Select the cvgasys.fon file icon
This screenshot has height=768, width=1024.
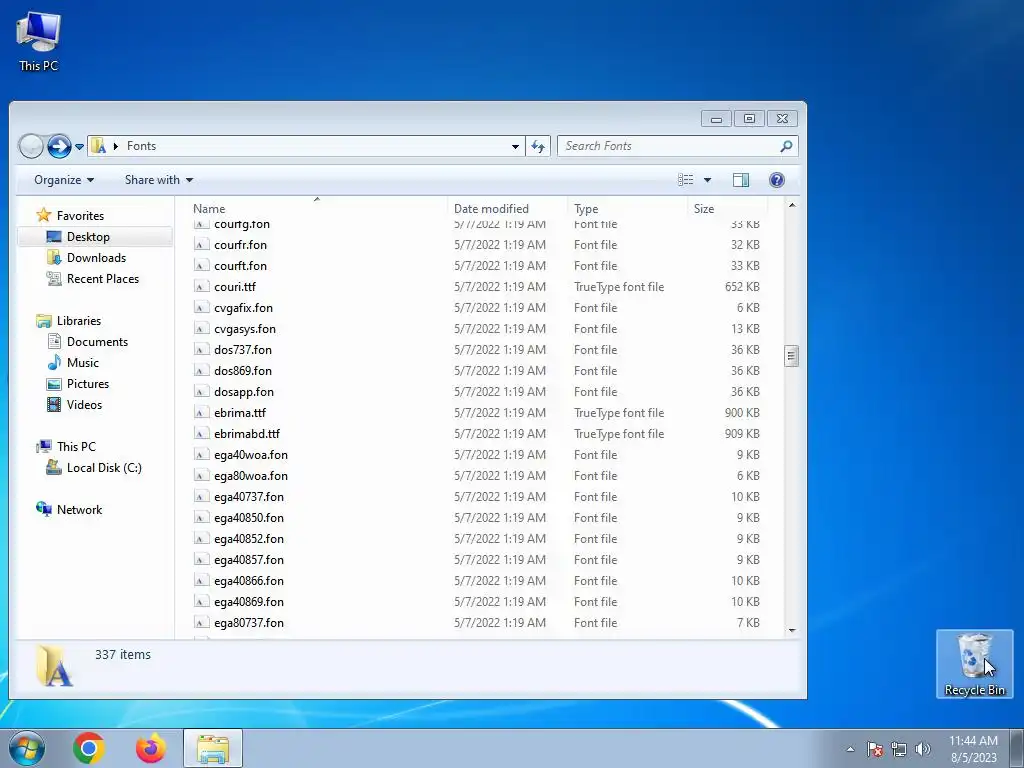(201, 328)
